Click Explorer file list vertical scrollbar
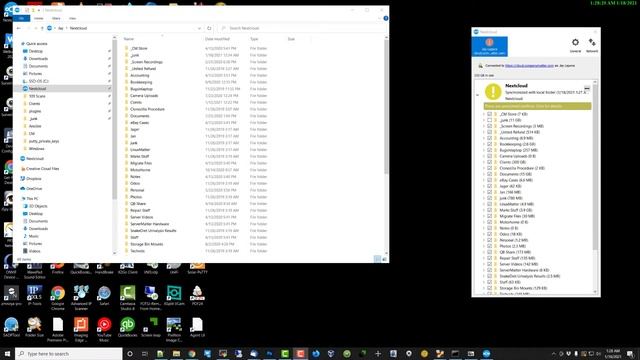 click(x=386, y=106)
